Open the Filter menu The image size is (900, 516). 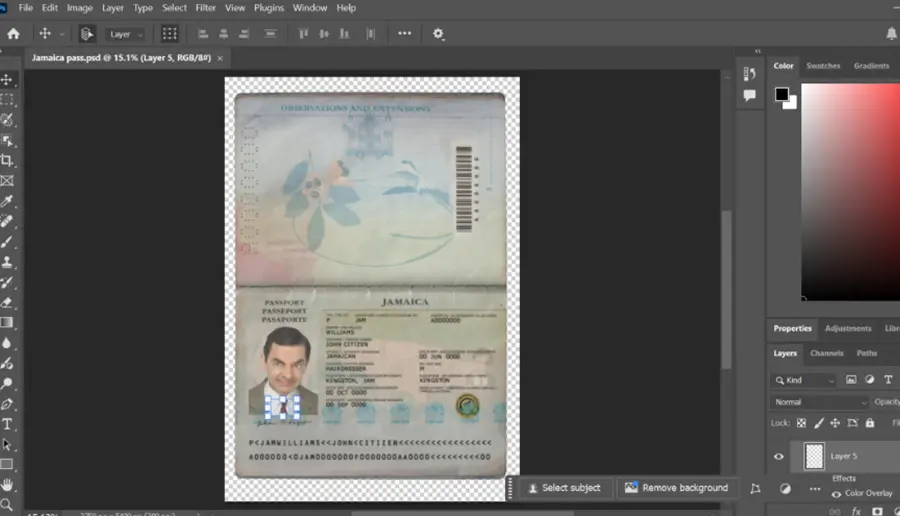pyautogui.click(x=205, y=8)
